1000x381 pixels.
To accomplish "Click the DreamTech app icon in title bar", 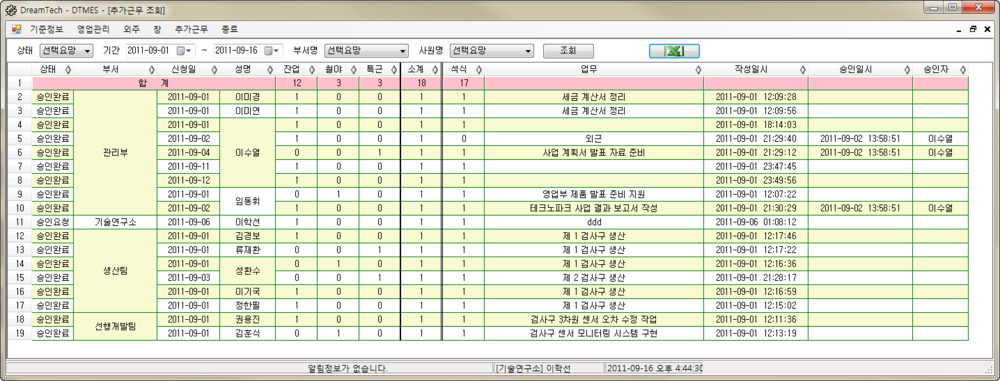I will point(11,10).
